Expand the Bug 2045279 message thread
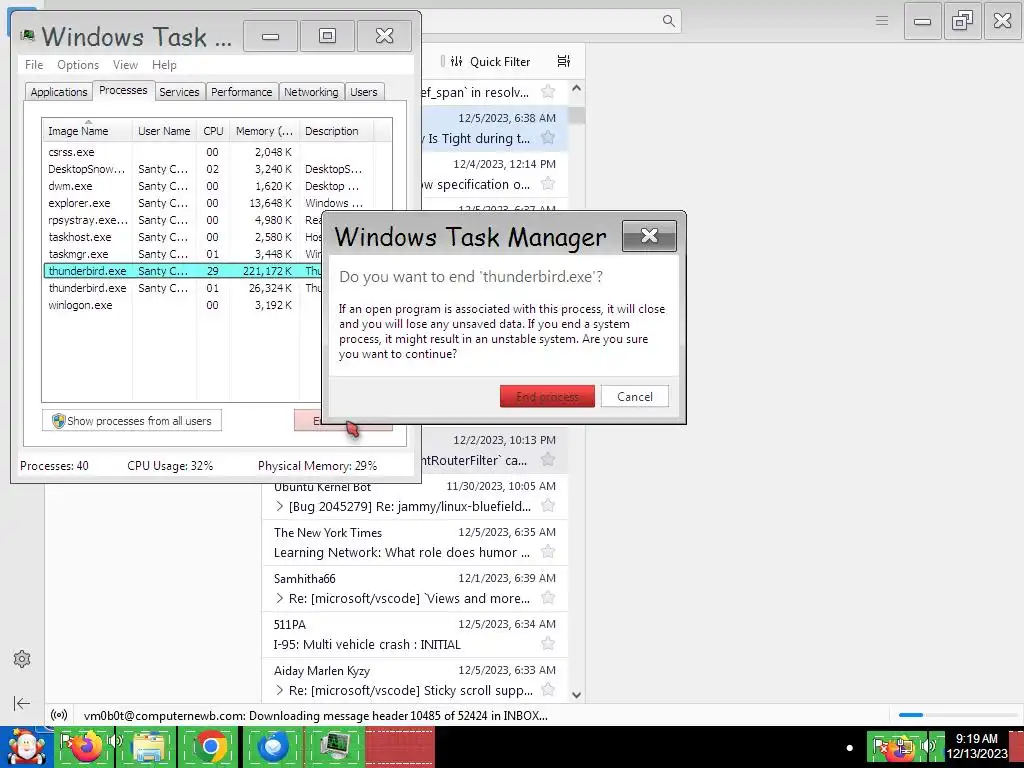 tap(280, 506)
